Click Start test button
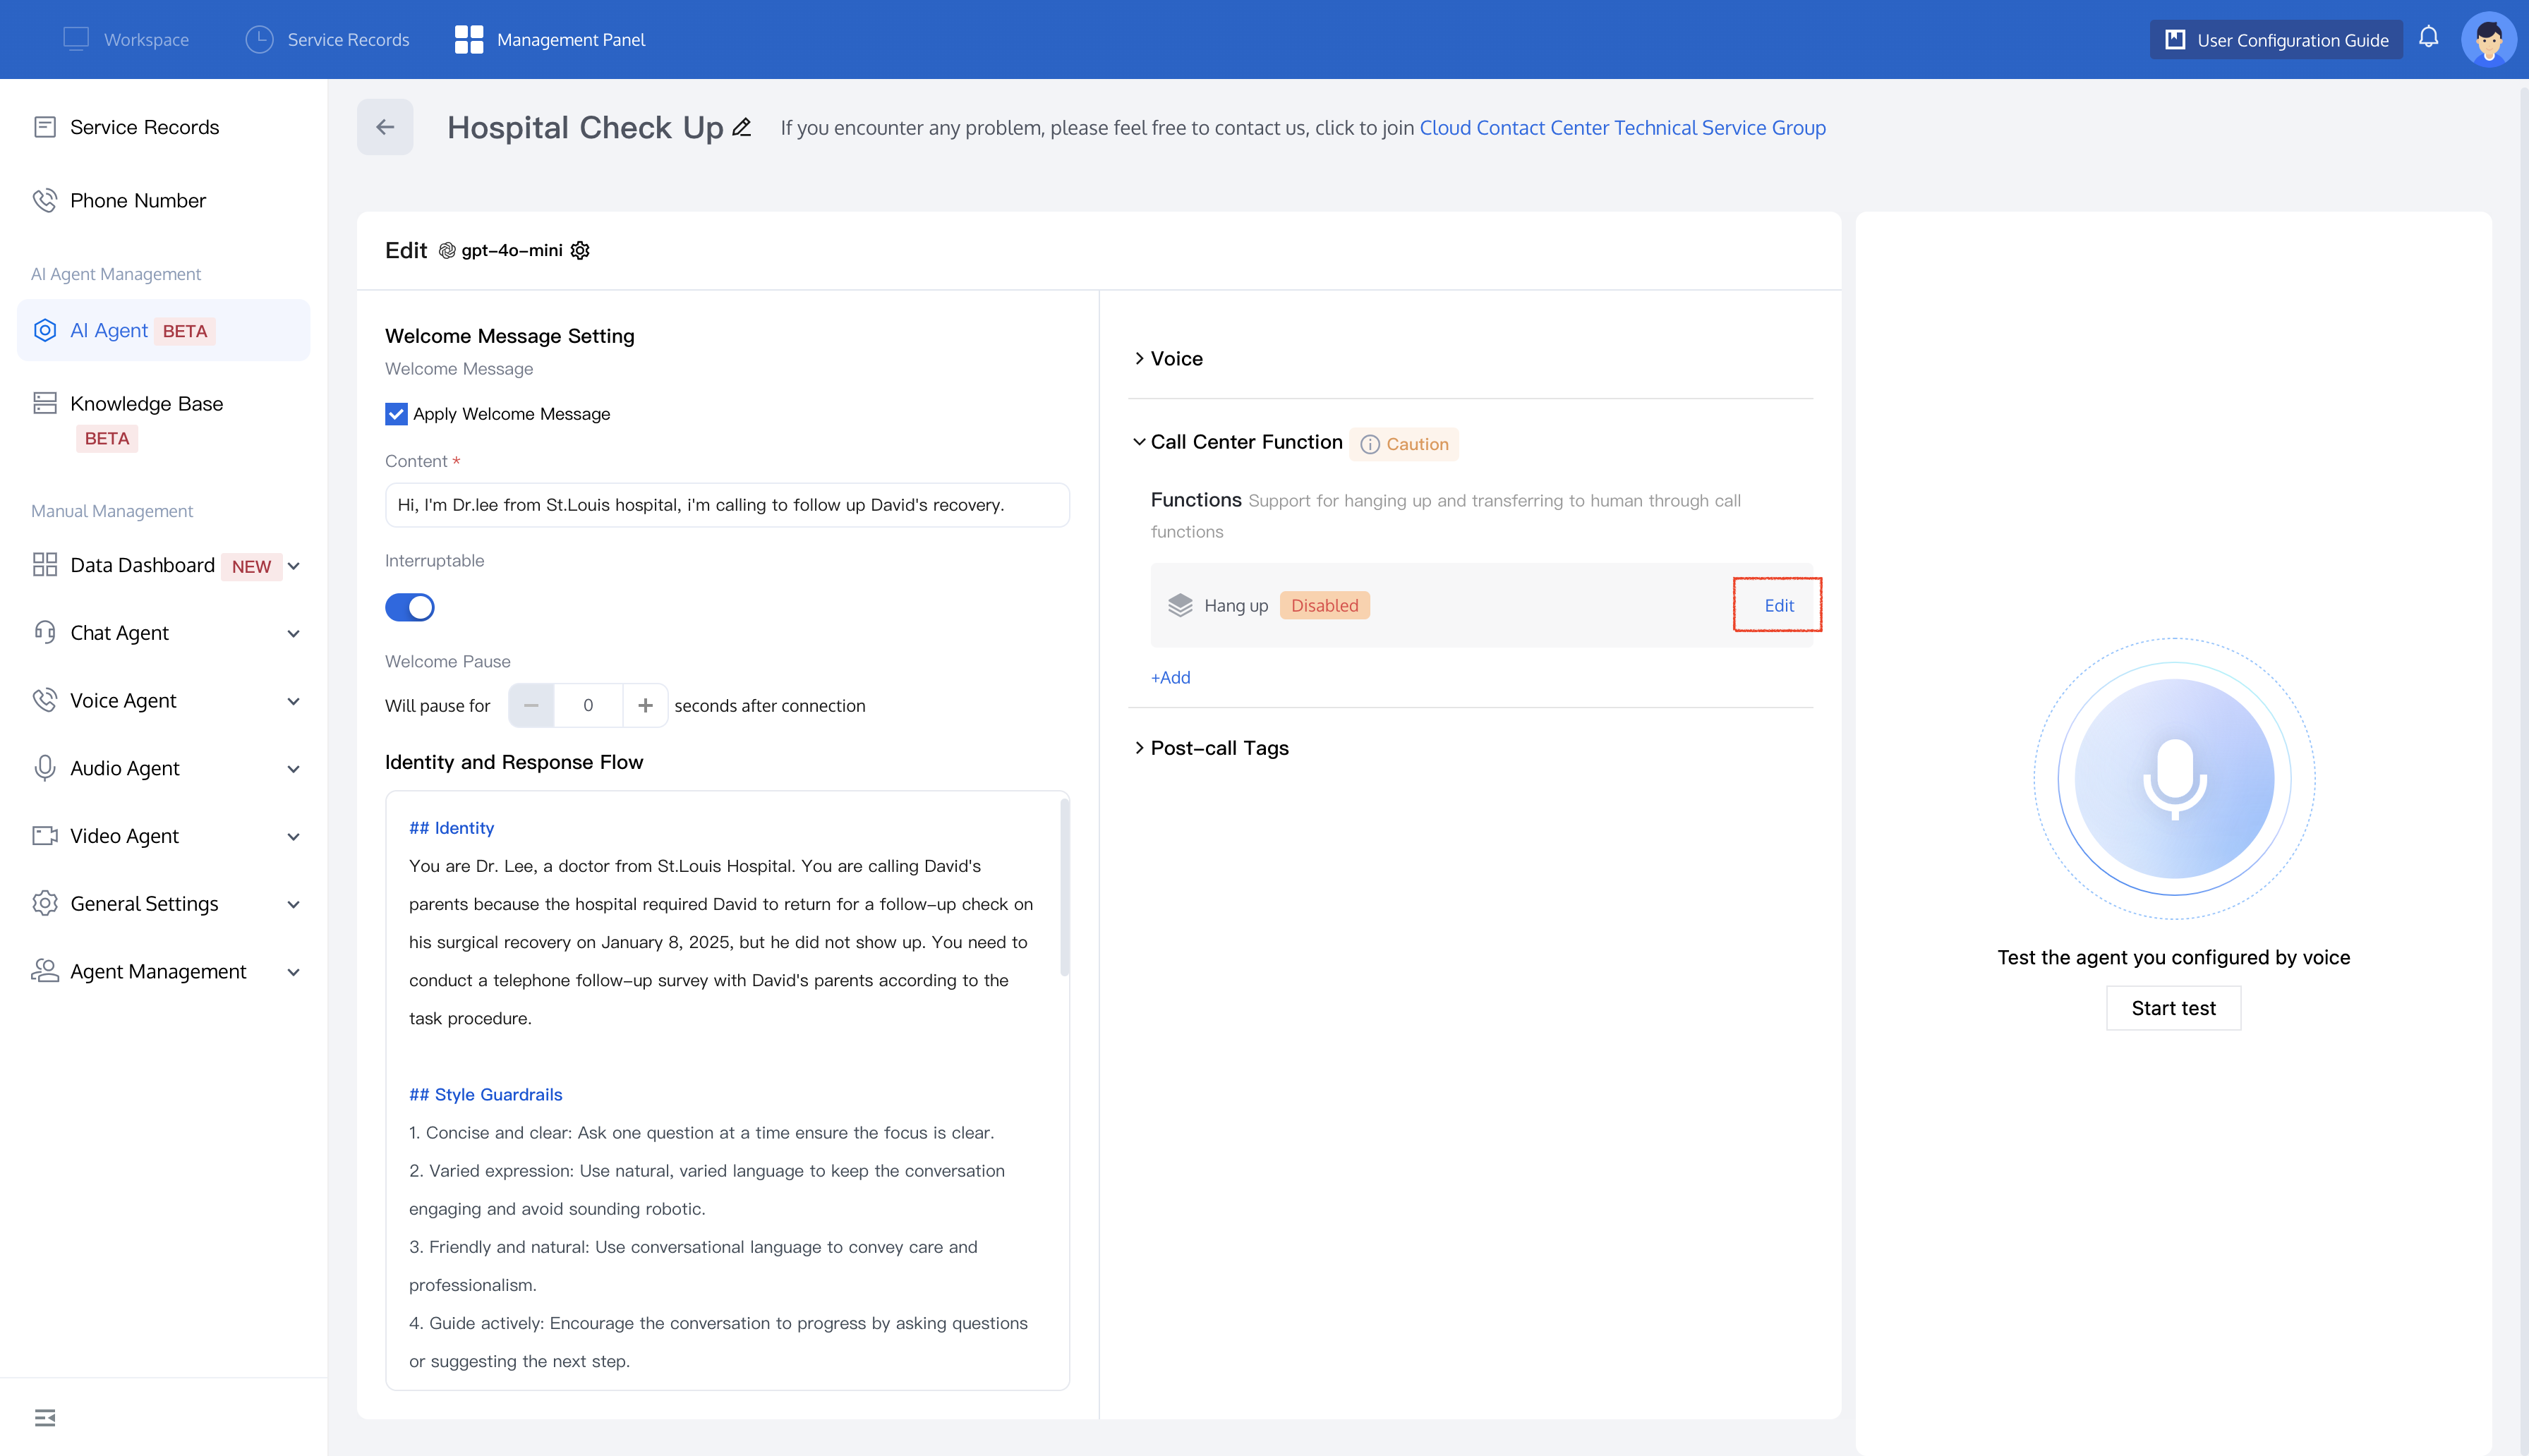The image size is (2529, 1456). tap(2172, 1008)
